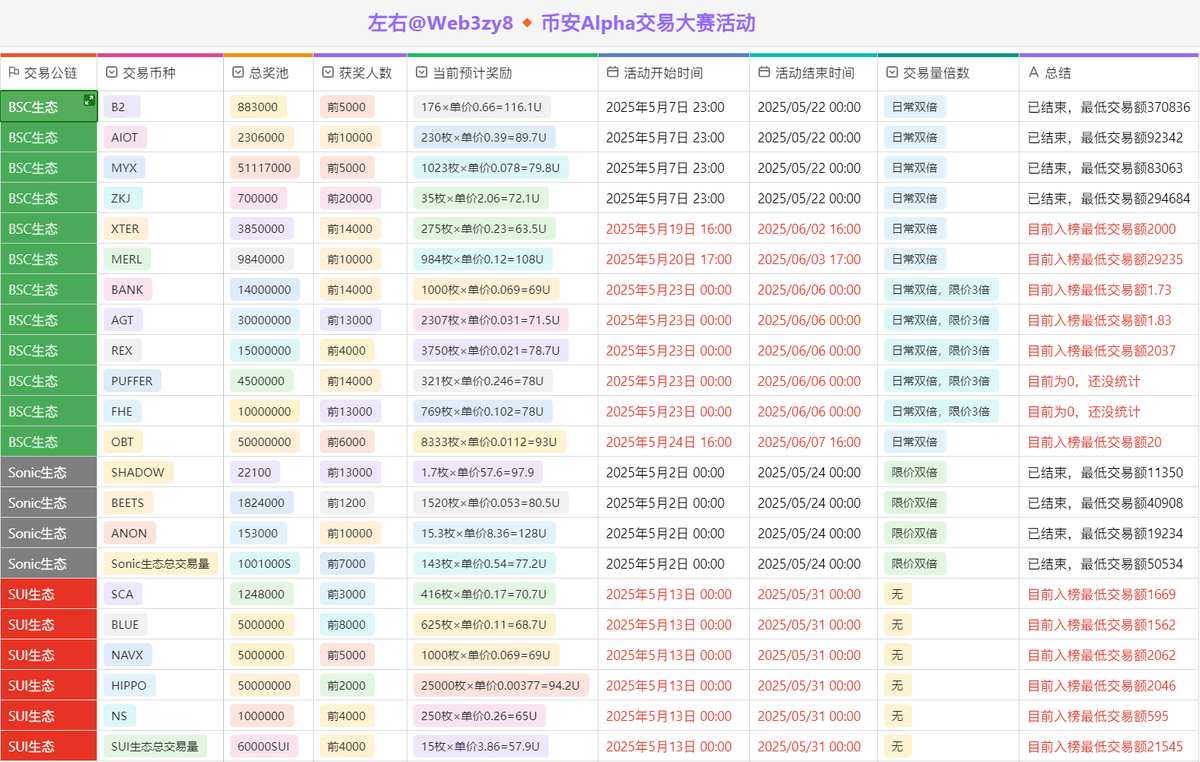Click start time 2025年5月20日 17:00
1200x762 pixels.
point(669,259)
